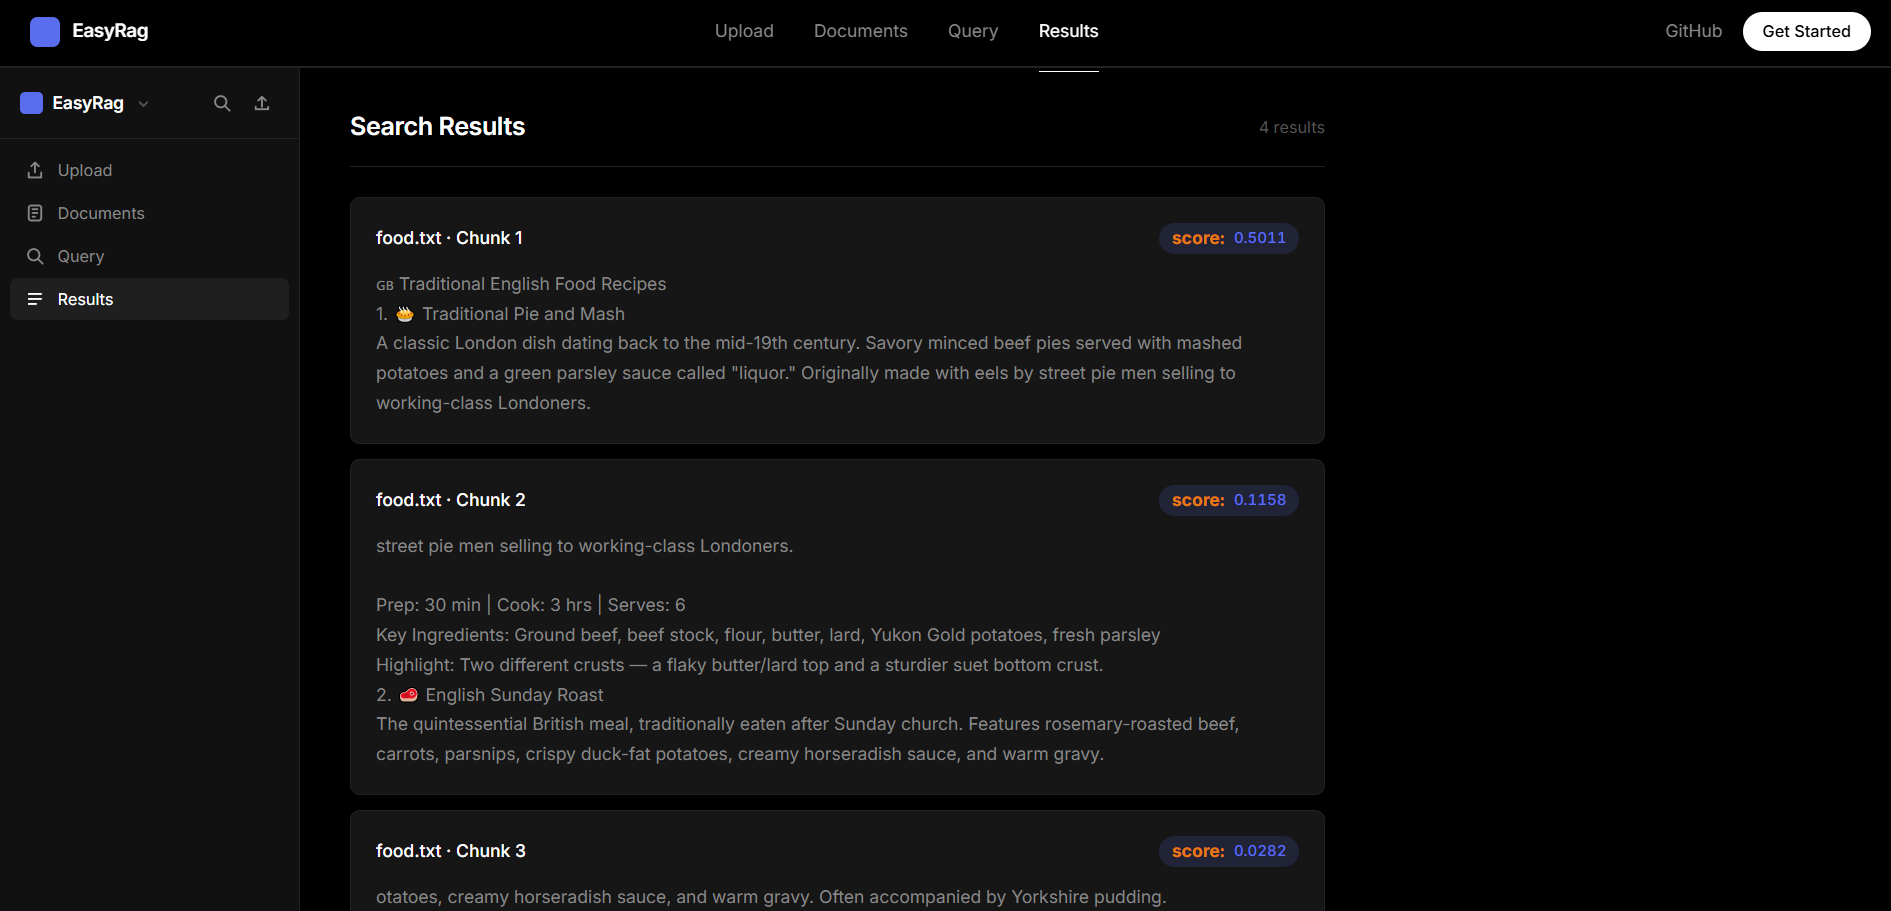Click the Get Started button
This screenshot has height=911, width=1891.
[x=1806, y=31]
